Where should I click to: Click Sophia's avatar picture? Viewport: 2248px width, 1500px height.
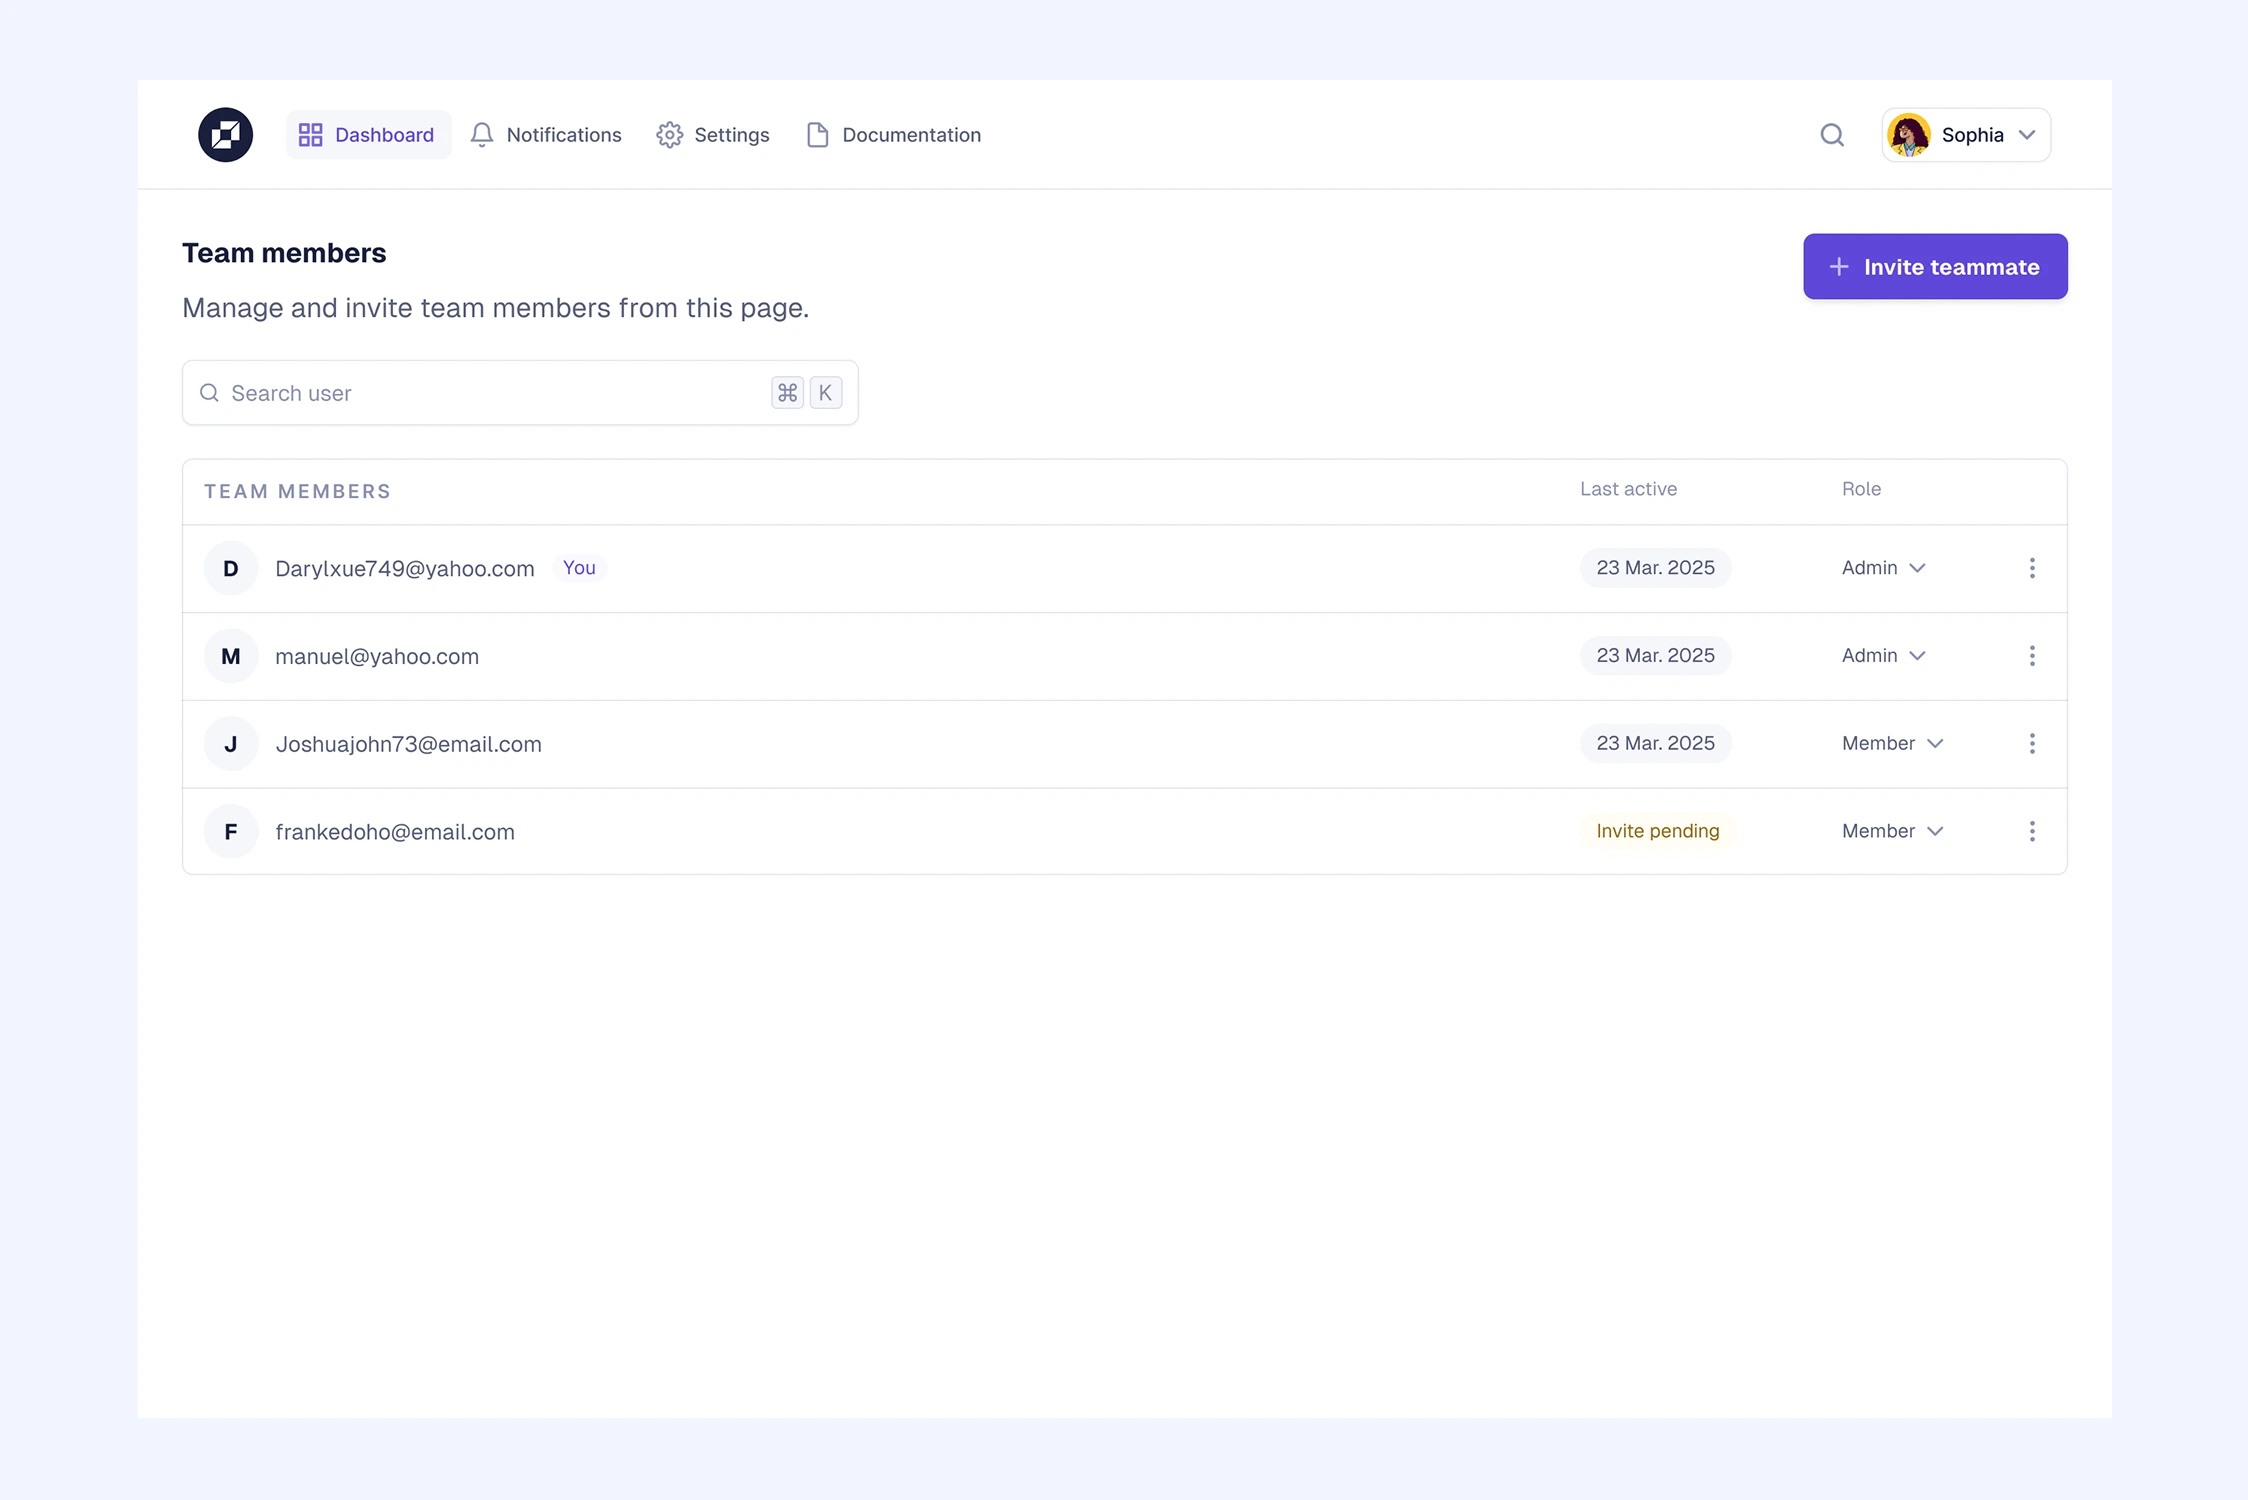[1908, 135]
